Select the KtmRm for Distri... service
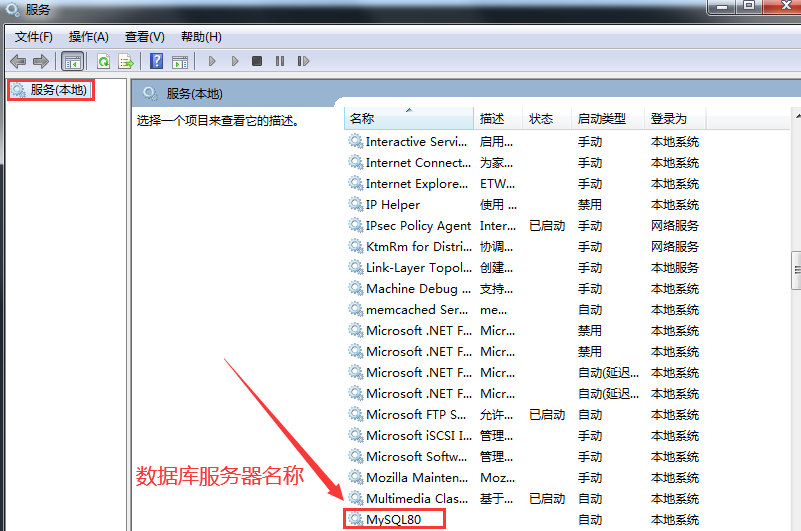The width and height of the screenshot is (801, 531). 524,246
